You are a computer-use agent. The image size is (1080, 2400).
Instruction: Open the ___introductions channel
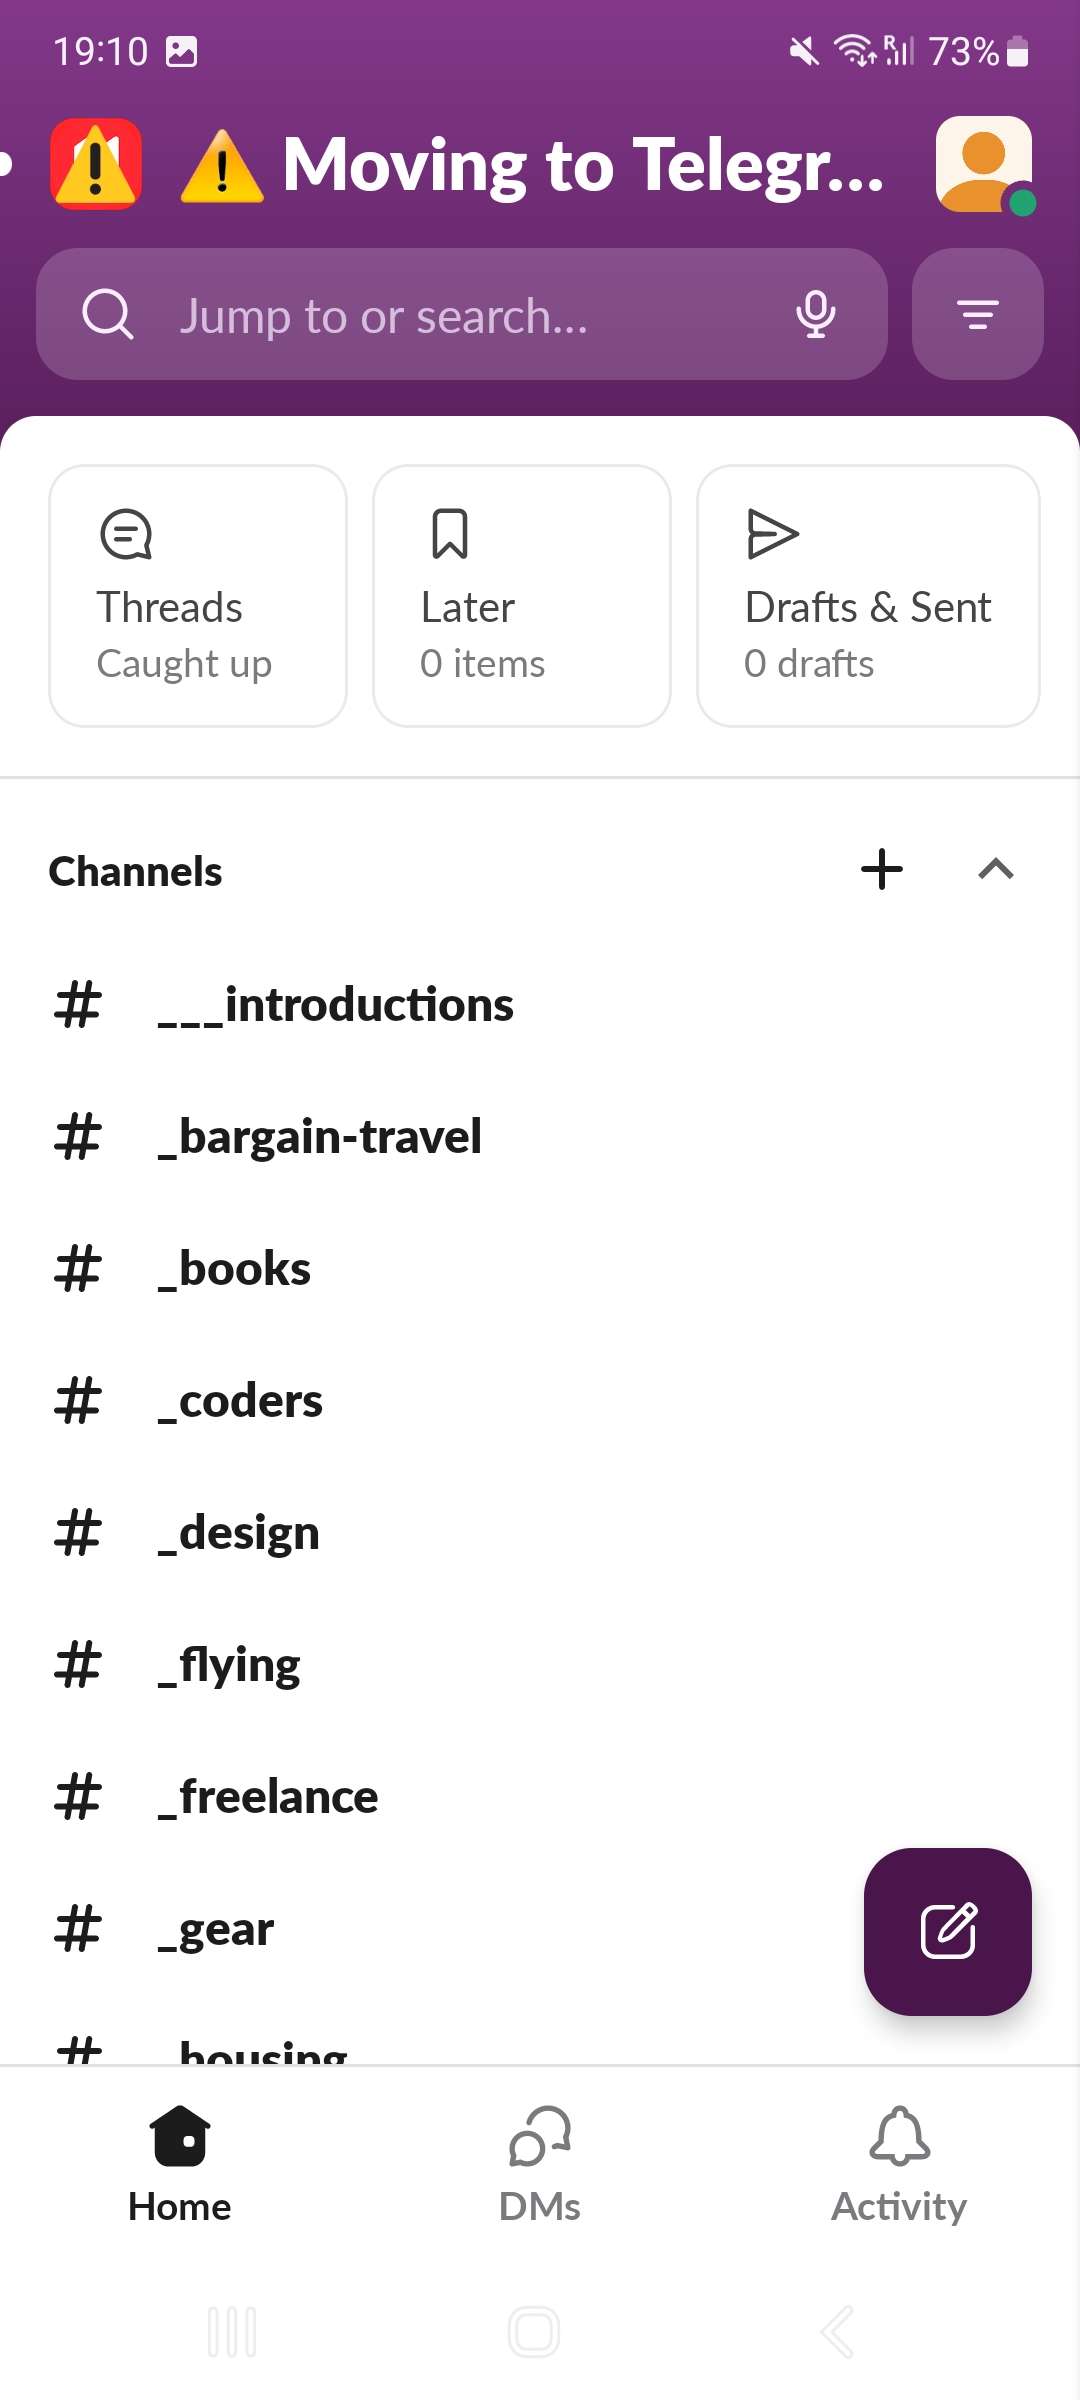pyautogui.click(x=336, y=1005)
